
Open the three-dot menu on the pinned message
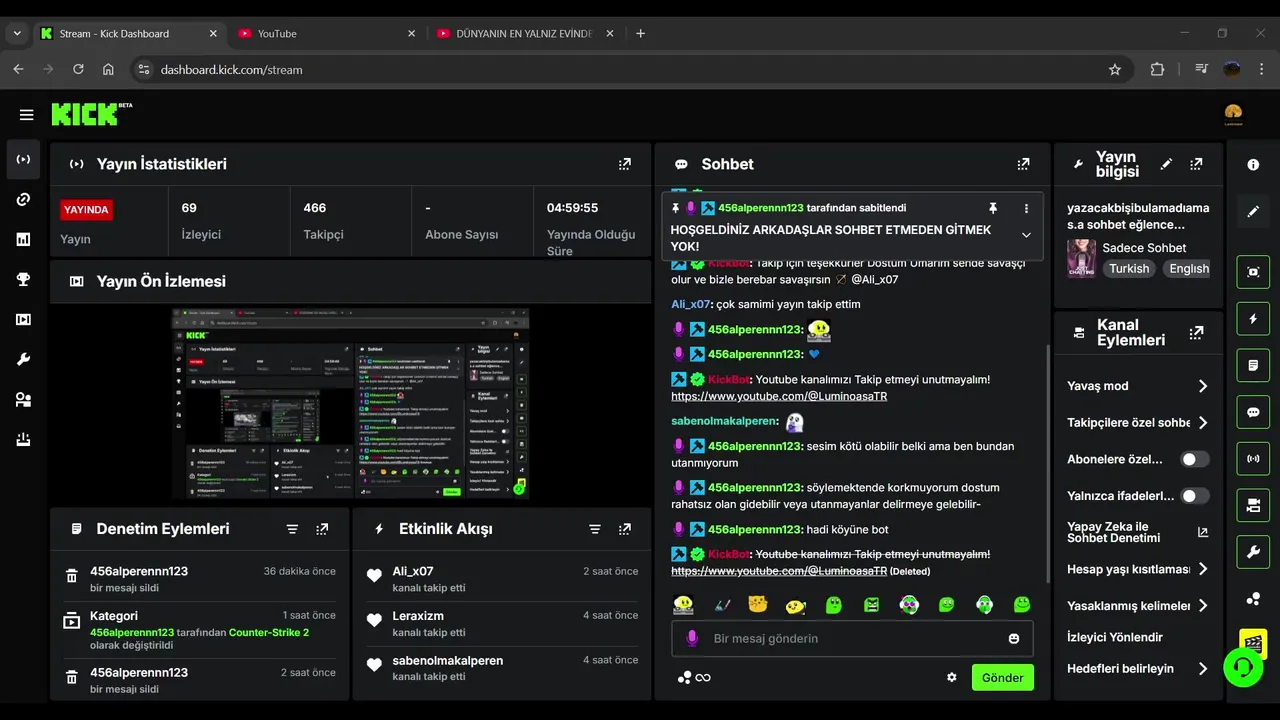(1026, 208)
